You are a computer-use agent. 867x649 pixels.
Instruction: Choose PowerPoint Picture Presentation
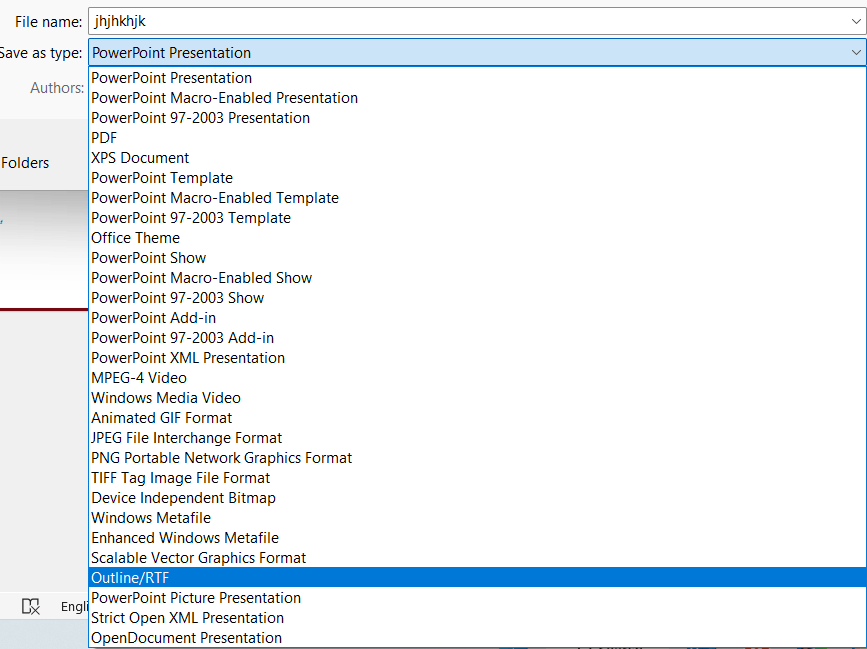477,598
